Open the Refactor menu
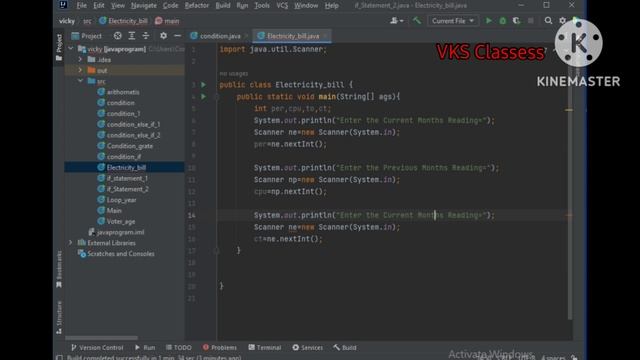640x360 pixels. (x=197, y=5)
